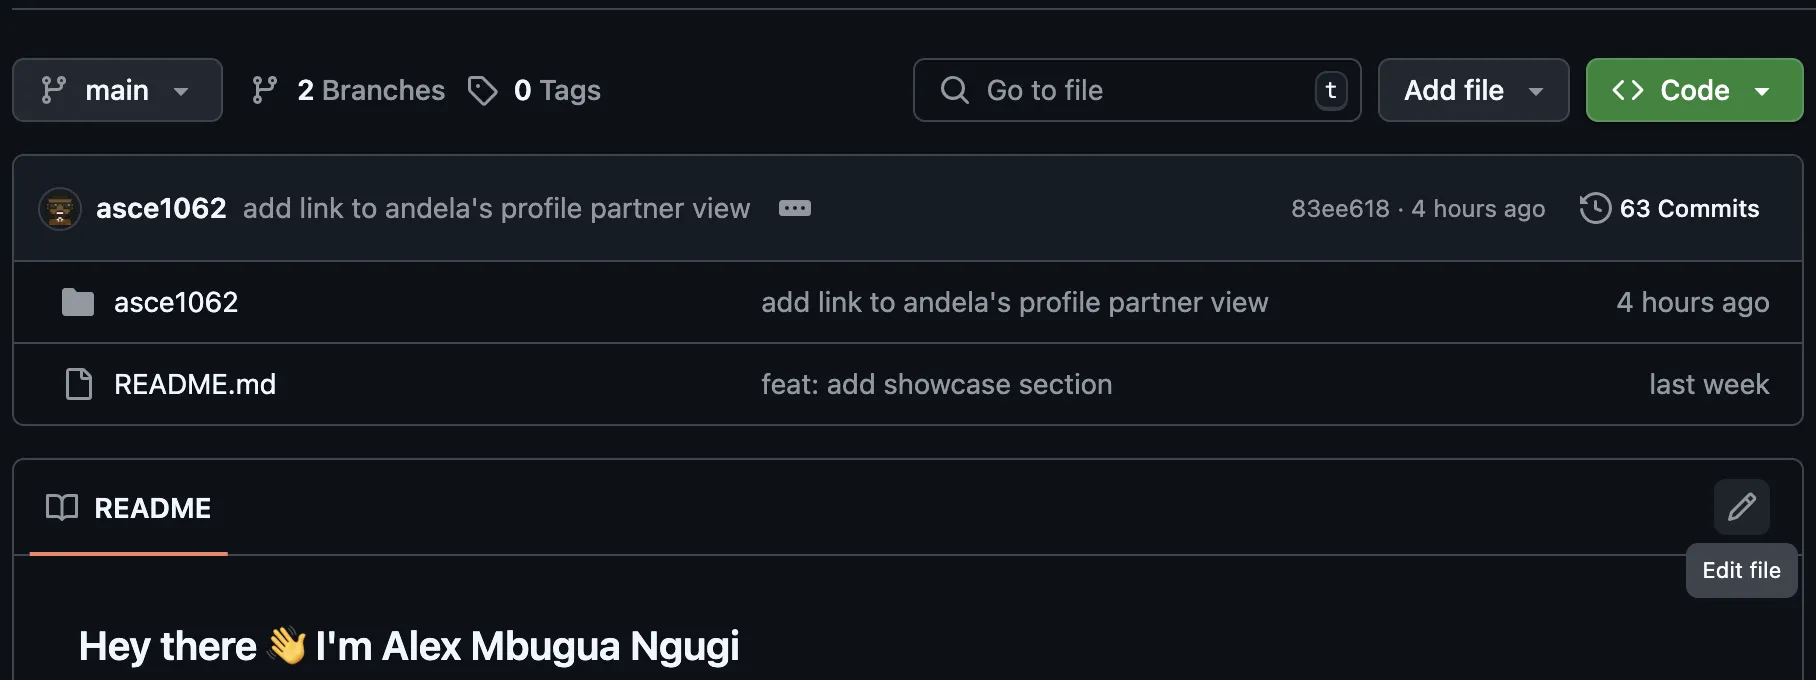
Task: Open the Add file dropdown
Action: [x=1473, y=91]
